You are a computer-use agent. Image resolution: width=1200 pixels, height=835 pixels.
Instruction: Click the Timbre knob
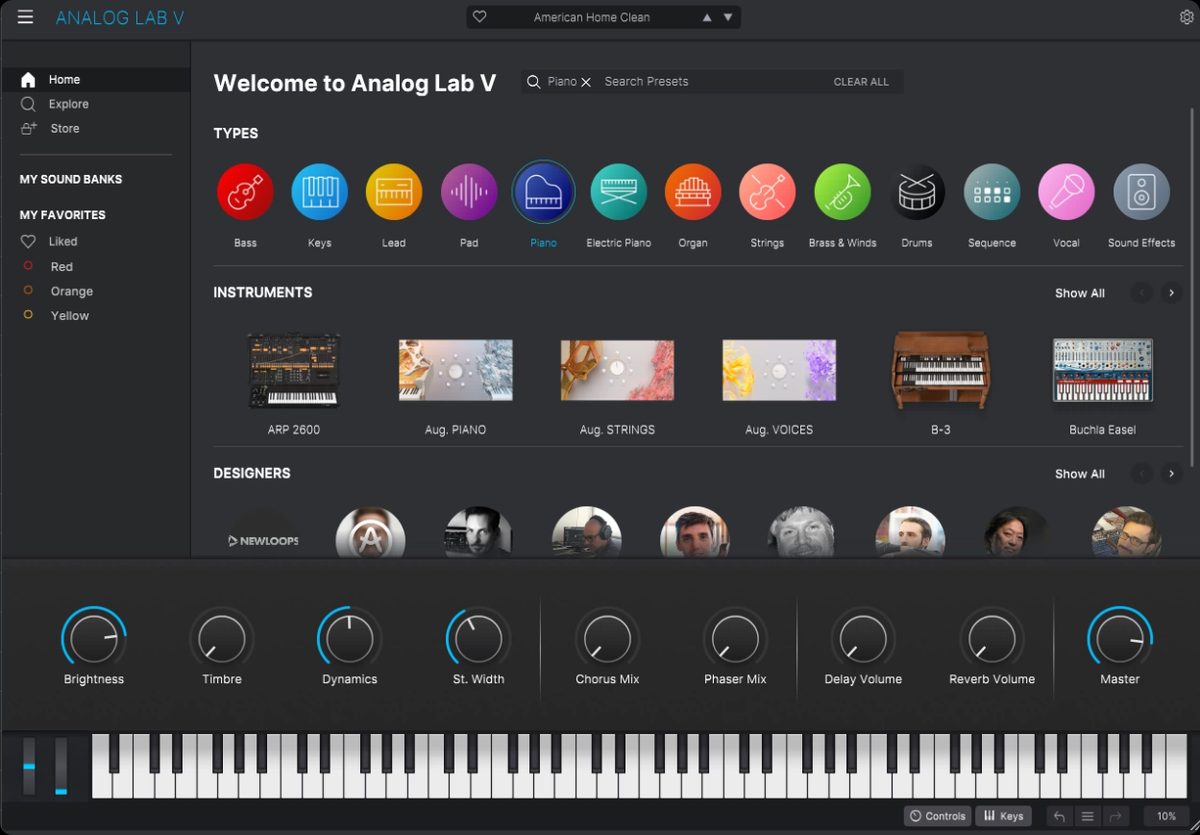222,638
